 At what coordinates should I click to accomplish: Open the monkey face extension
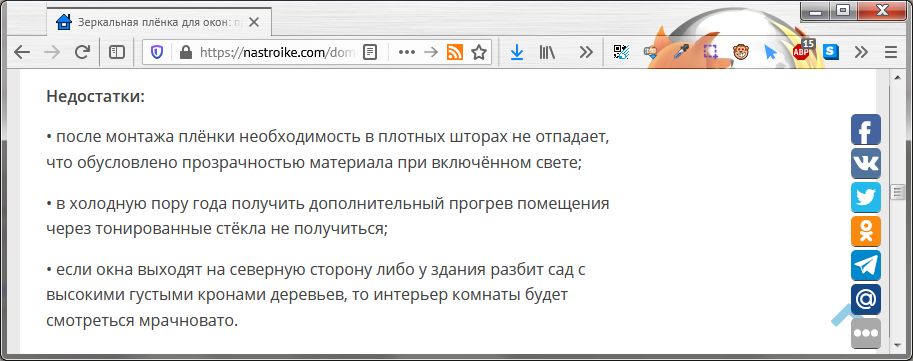[741, 52]
